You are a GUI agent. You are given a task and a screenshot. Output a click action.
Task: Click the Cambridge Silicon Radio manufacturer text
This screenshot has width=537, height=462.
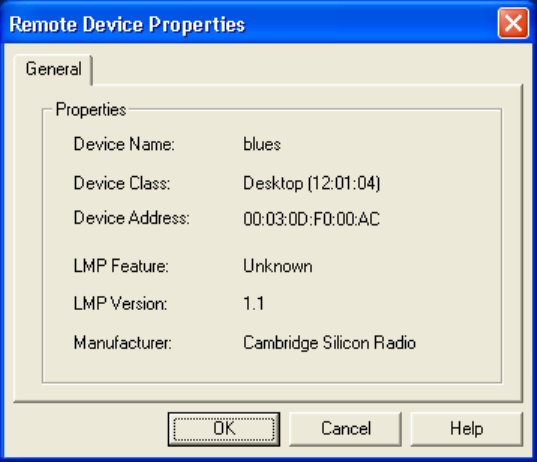329,343
